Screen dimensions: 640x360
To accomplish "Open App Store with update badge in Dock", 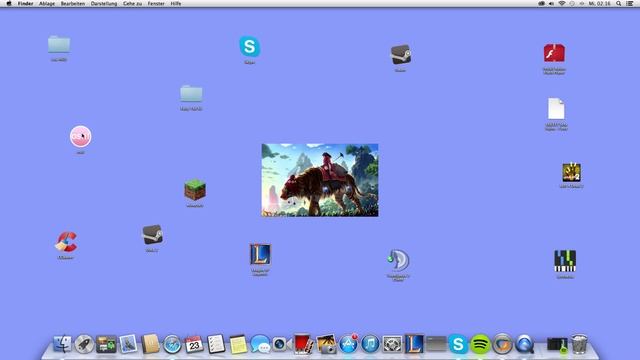I will [x=348, y=344].
